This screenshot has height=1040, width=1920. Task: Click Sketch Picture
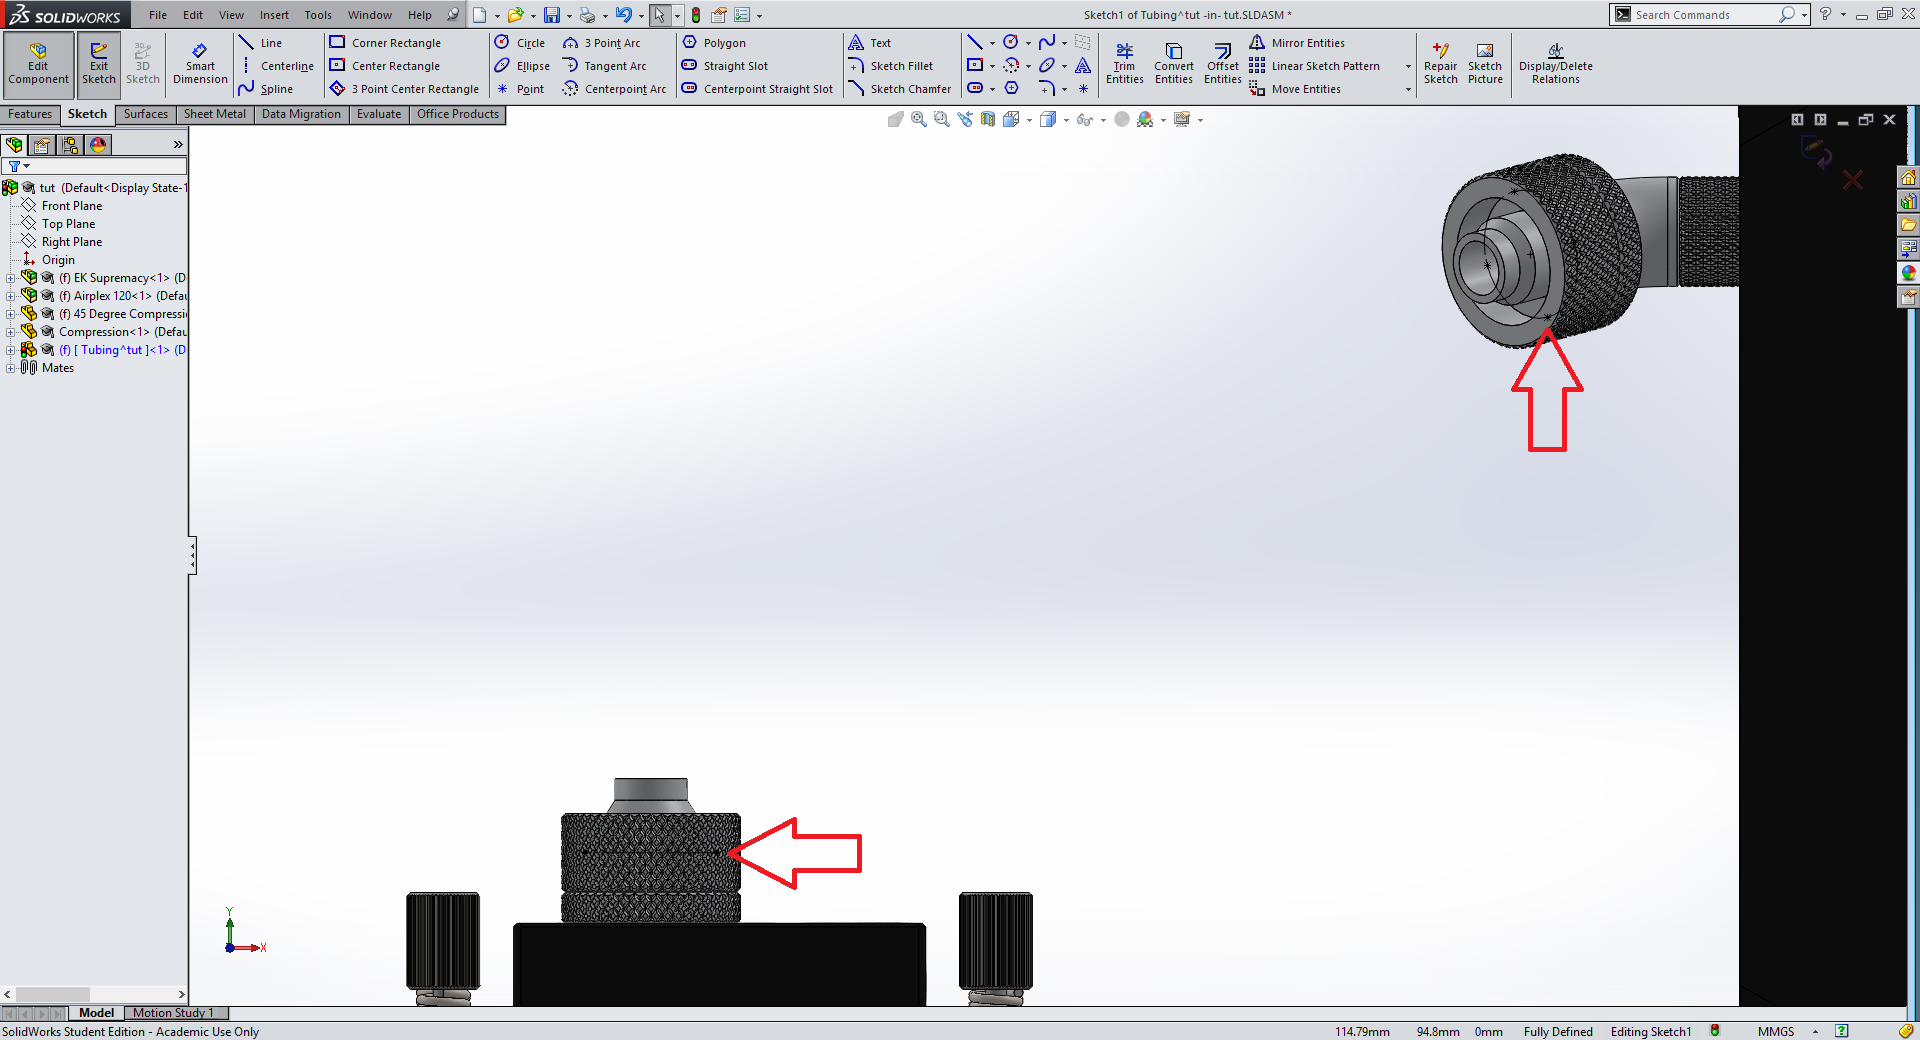click(1485, 65)
